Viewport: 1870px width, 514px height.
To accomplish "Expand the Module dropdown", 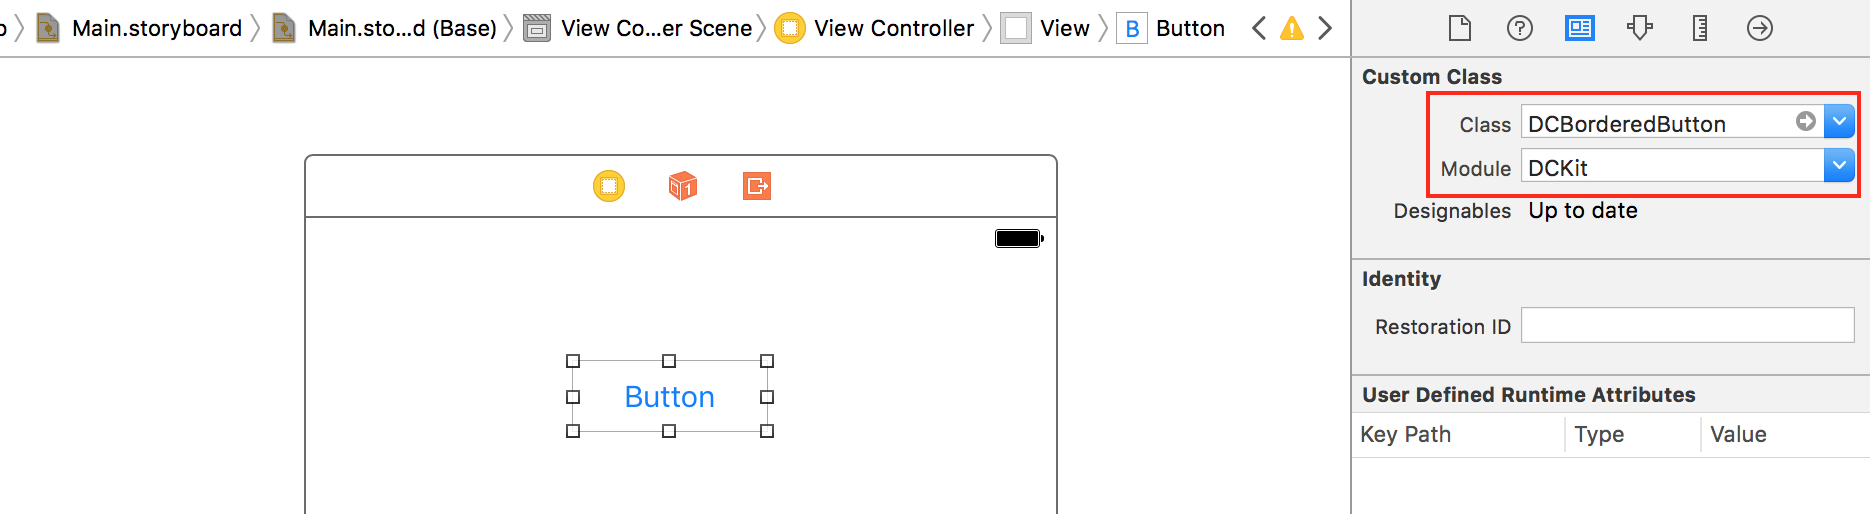I will pos(1839,165).
